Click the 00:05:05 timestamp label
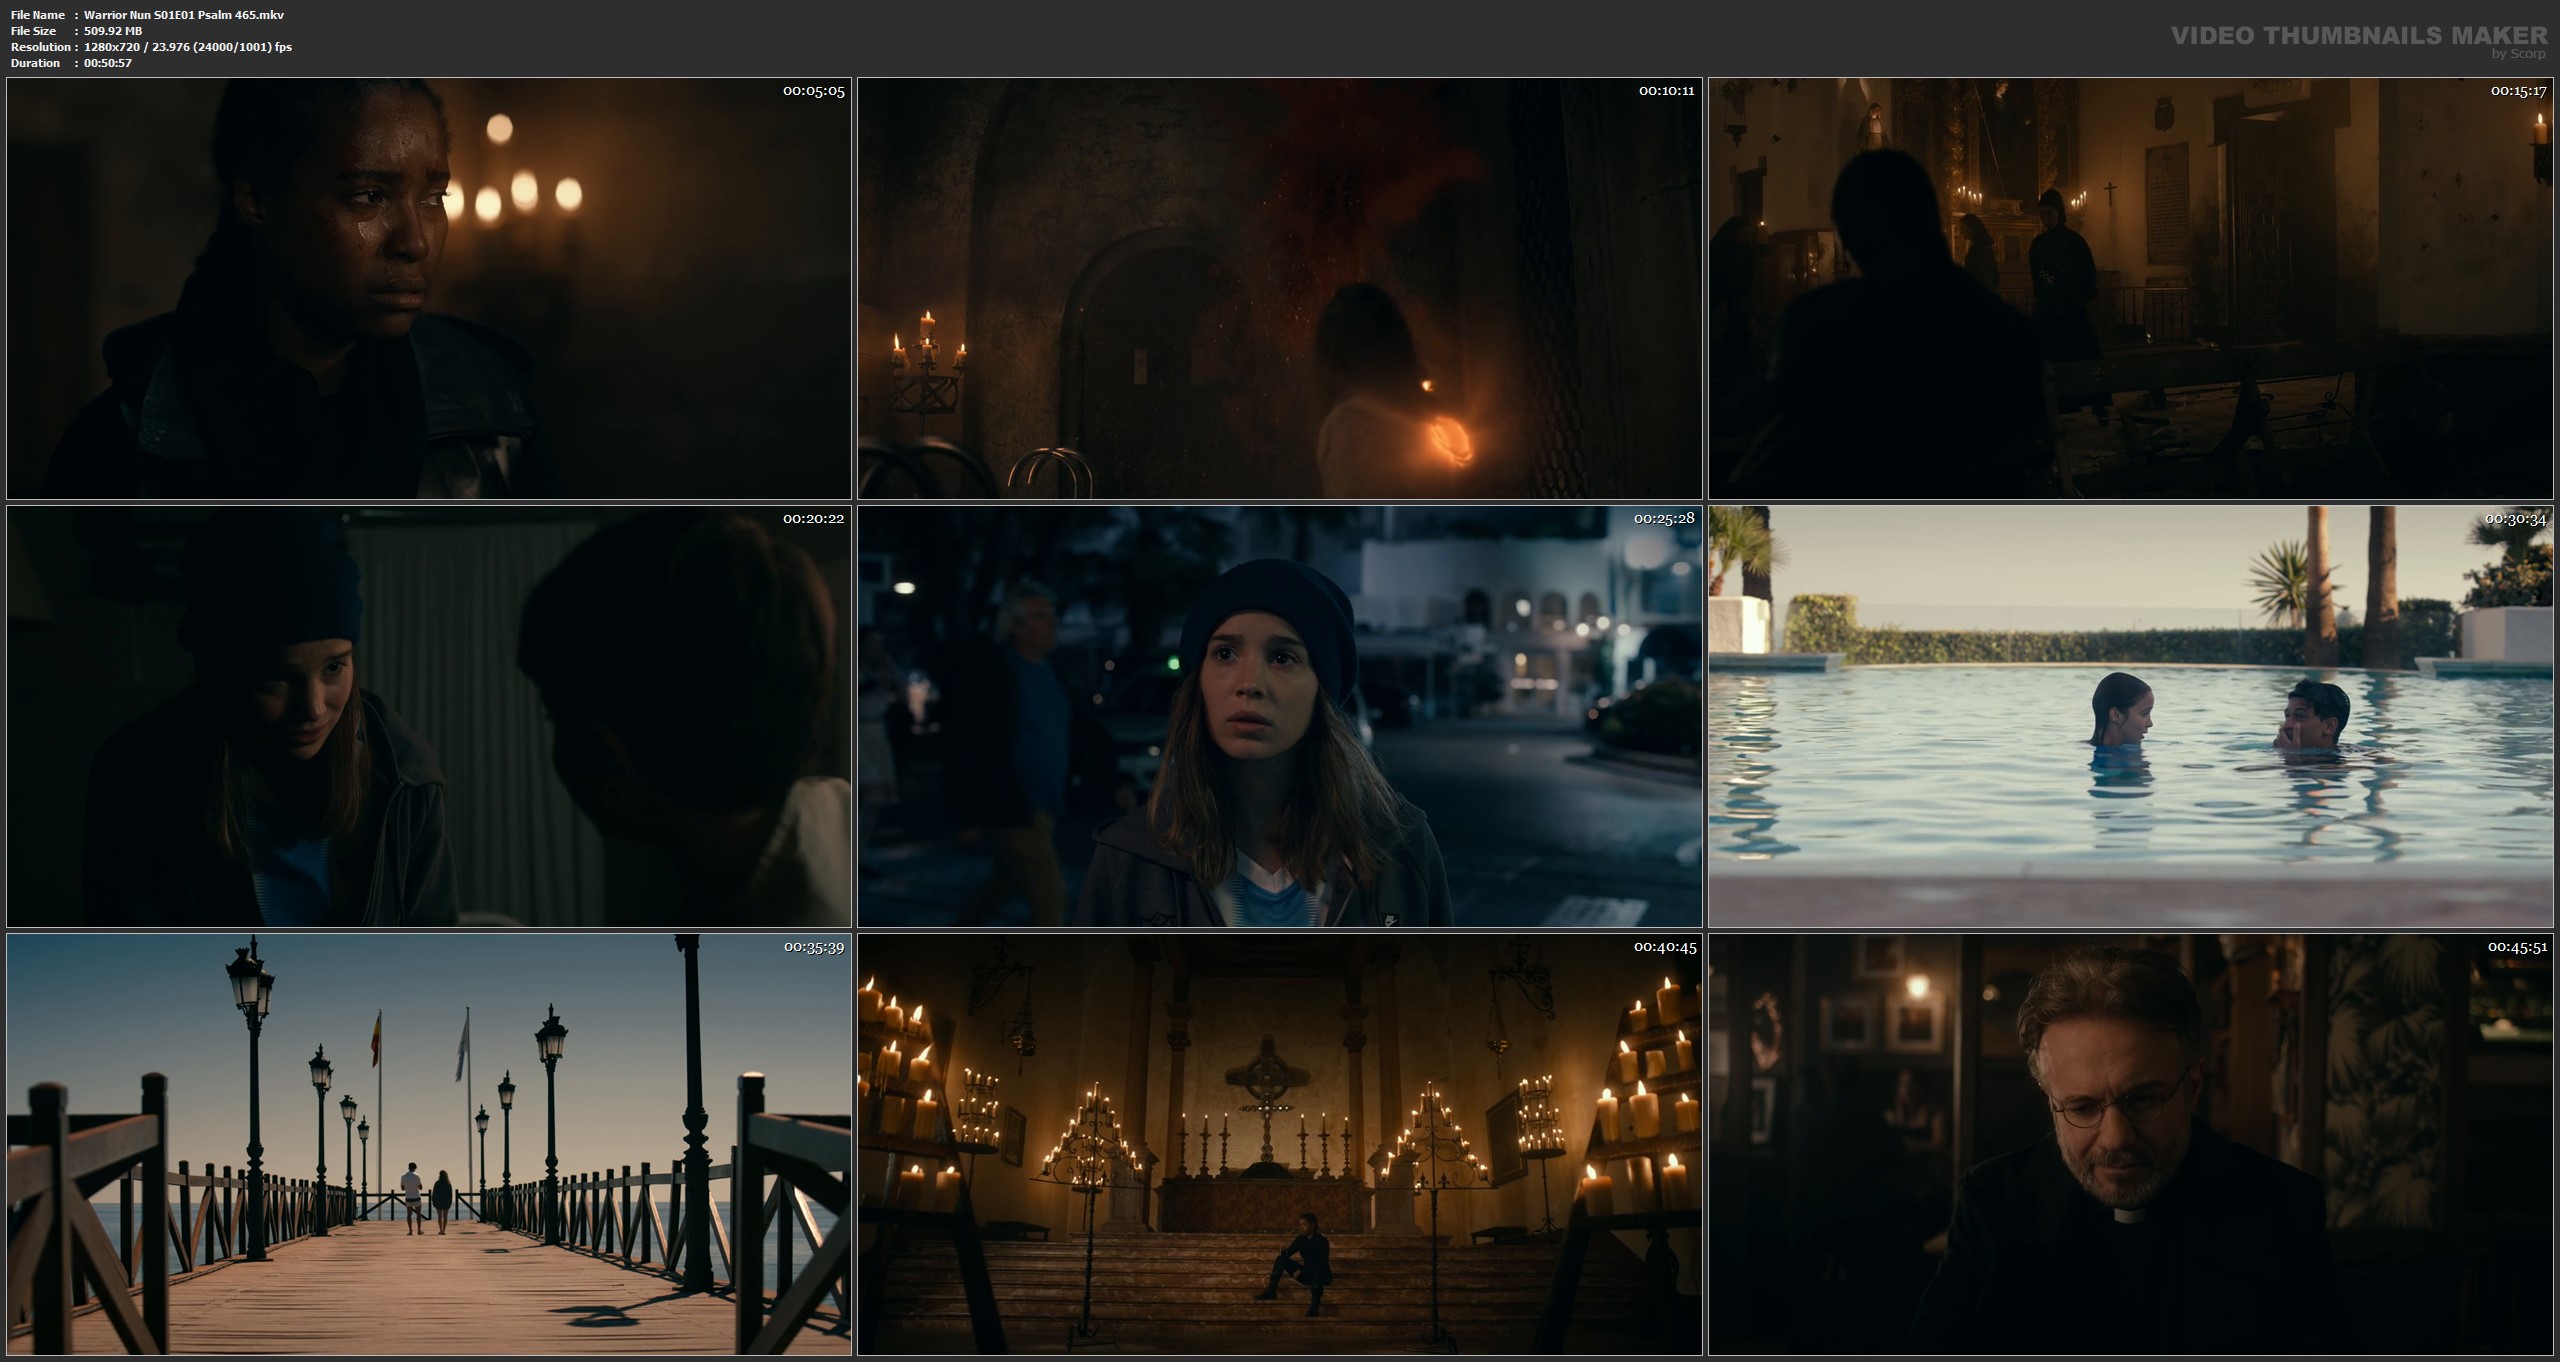This screenshot has width=2560, height=1362. [x=813, y=91]
